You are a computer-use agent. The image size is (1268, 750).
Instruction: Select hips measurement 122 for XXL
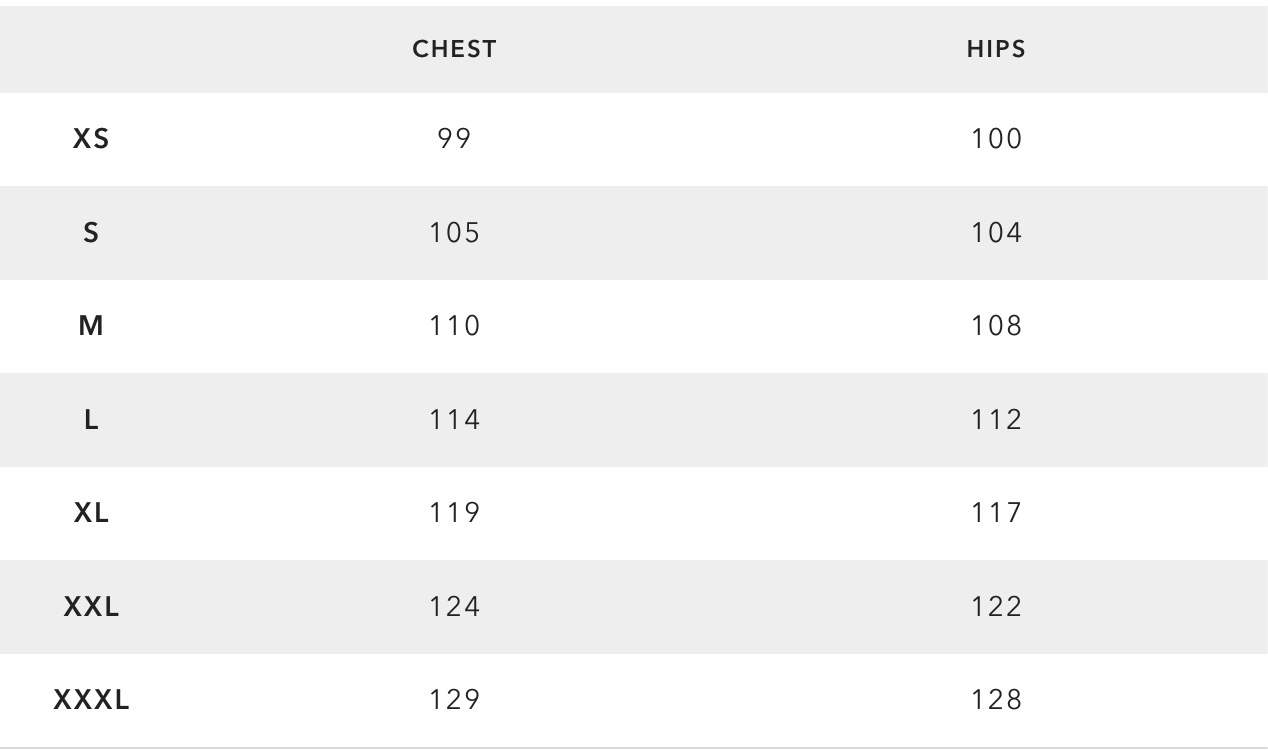click(997, 607)
